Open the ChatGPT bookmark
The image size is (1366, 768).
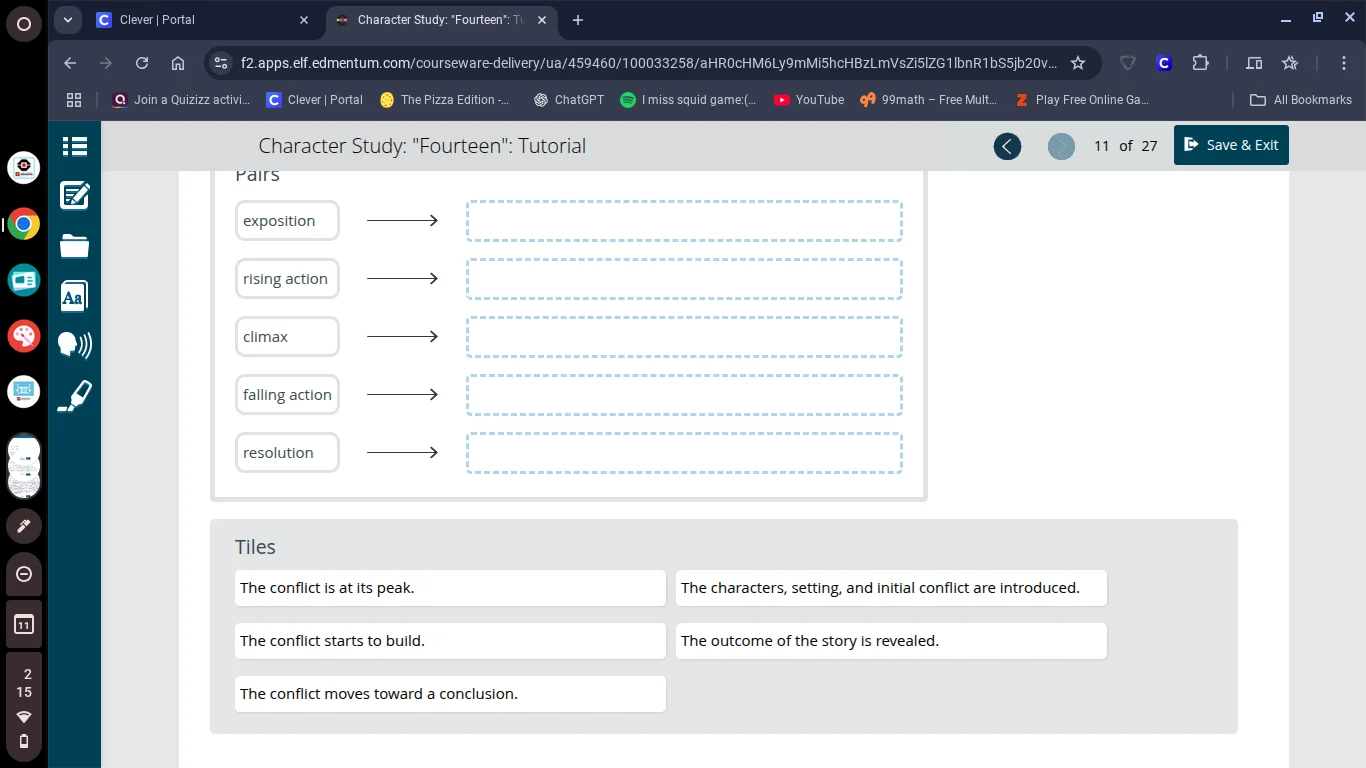569,100
